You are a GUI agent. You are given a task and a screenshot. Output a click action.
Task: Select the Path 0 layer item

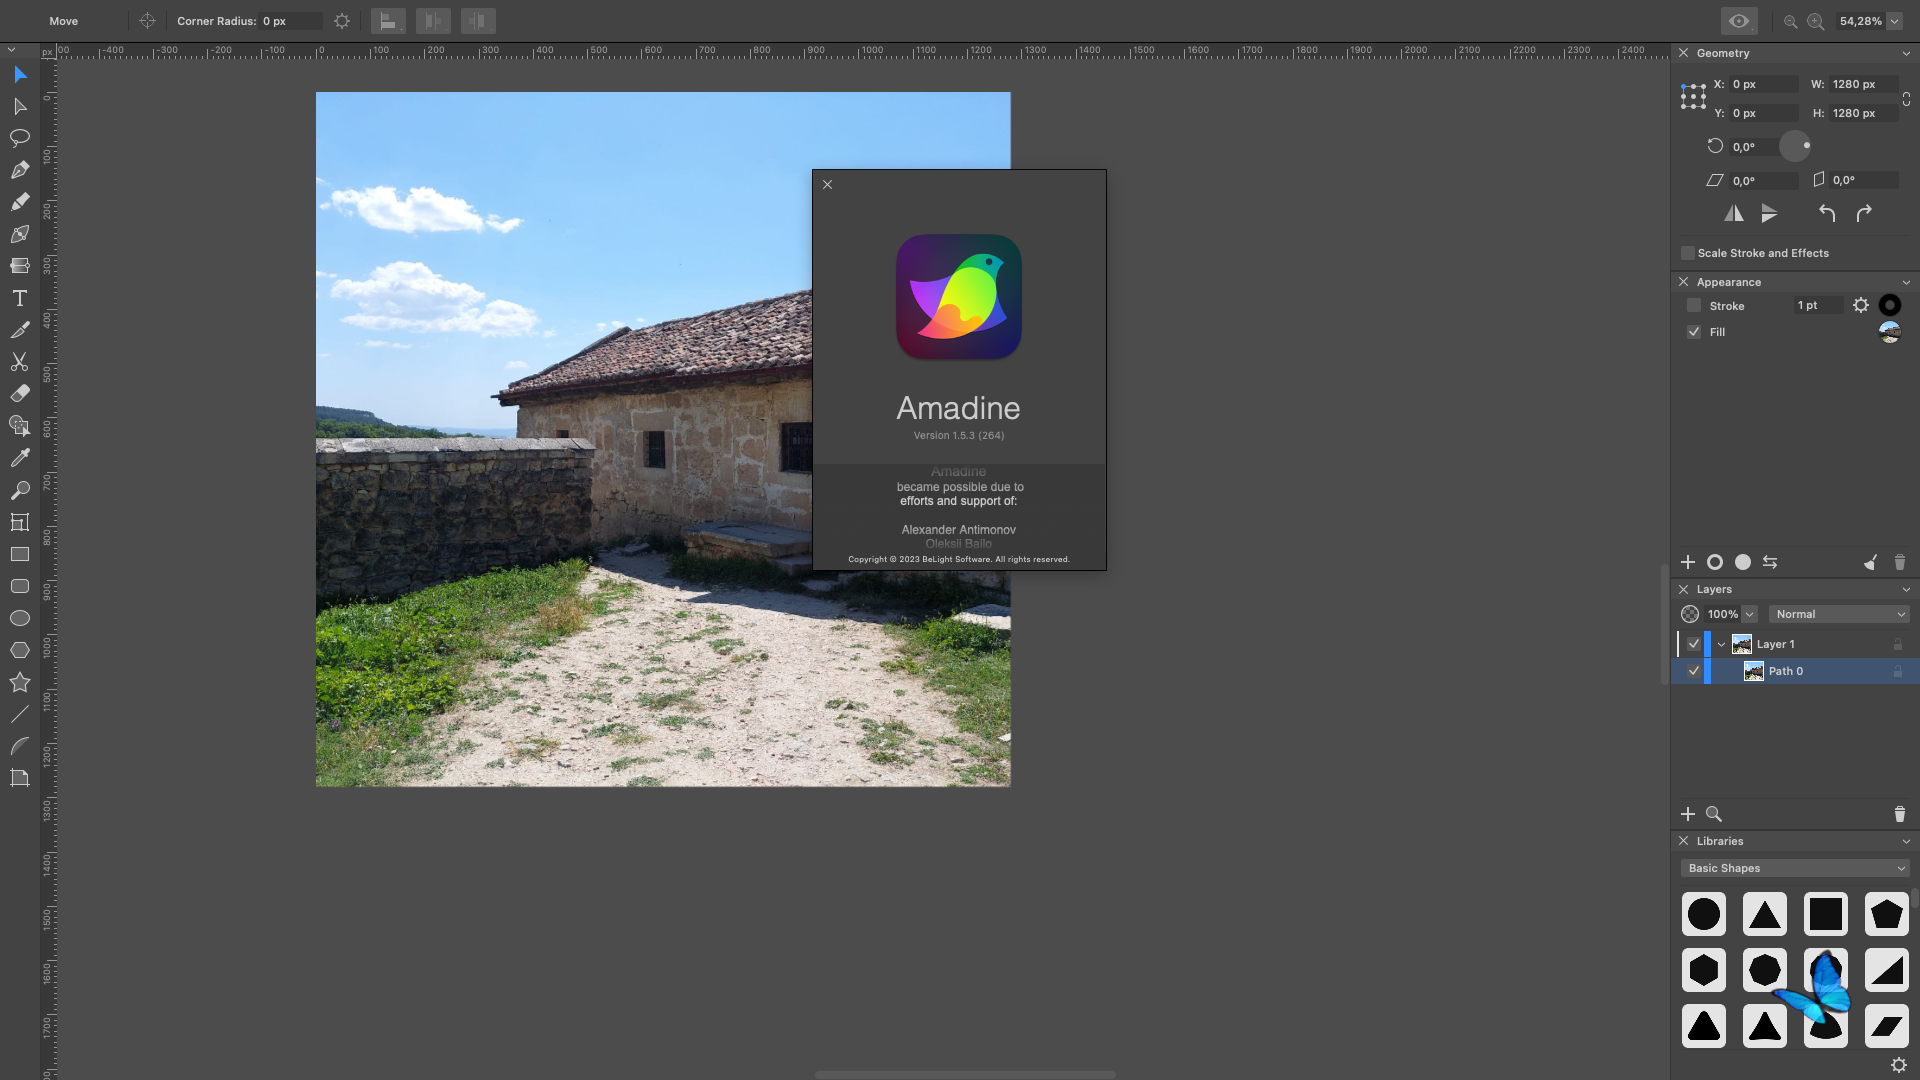coord(1786,671)
